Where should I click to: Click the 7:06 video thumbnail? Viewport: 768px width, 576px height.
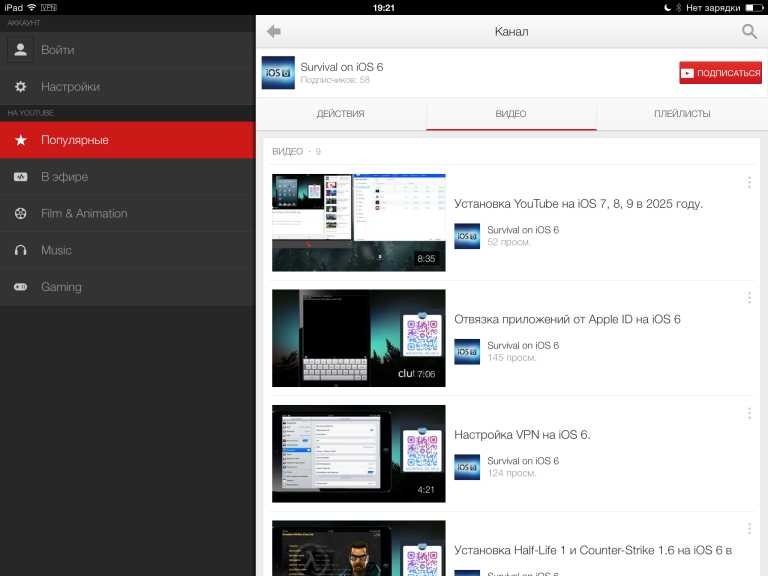pyautogui.click(x=359, y=338)
